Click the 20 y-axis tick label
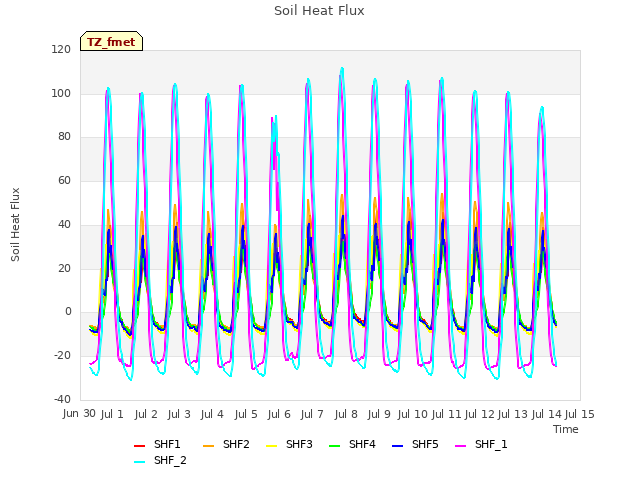 tap(64, 269)
